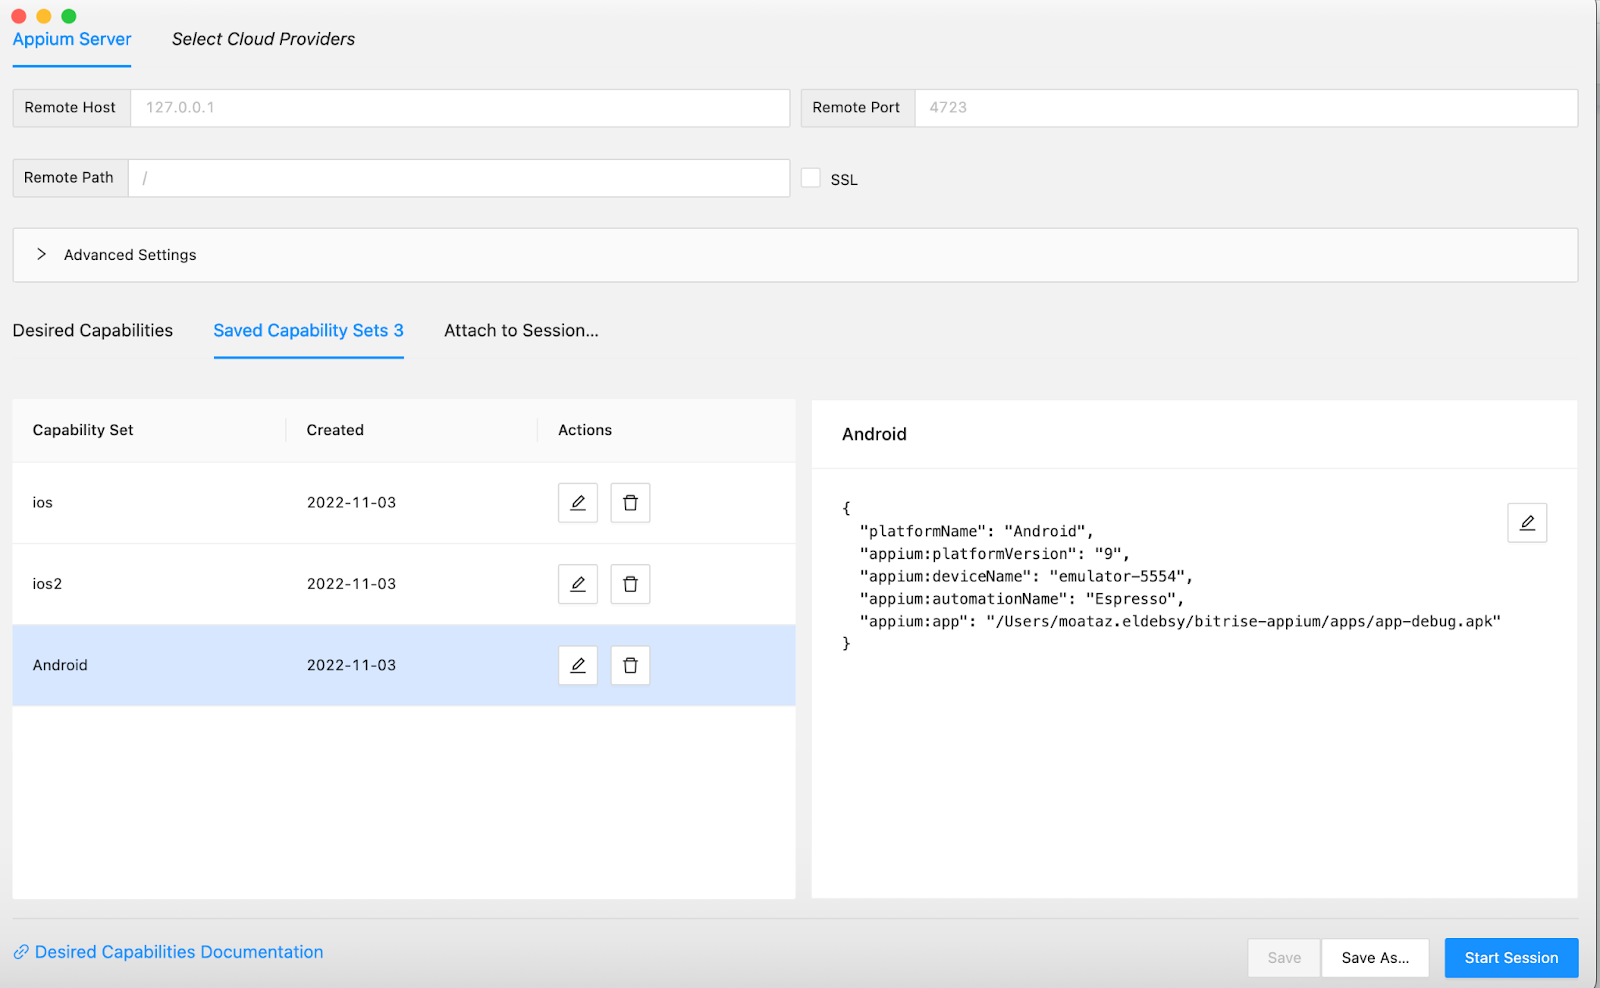Open Select Cloud Providers tab

tap(263, 39)
